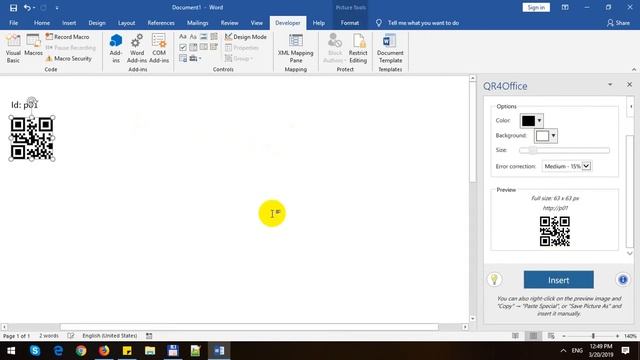This screenshot has width=640, height=360.
Task: Open QR4Office pane options menu
Action: (x=610, y=84)
